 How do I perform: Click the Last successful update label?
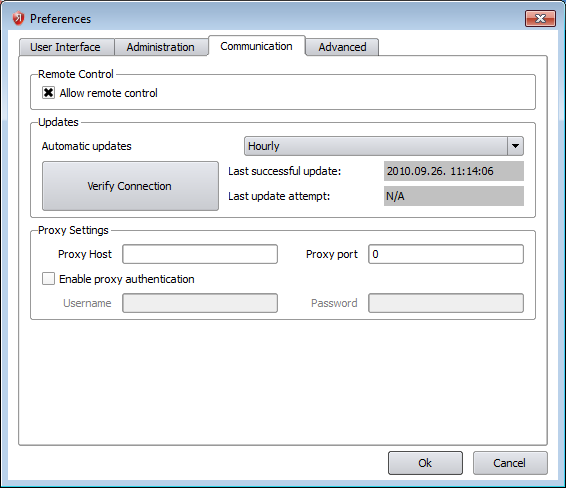[x=284, y=171]
